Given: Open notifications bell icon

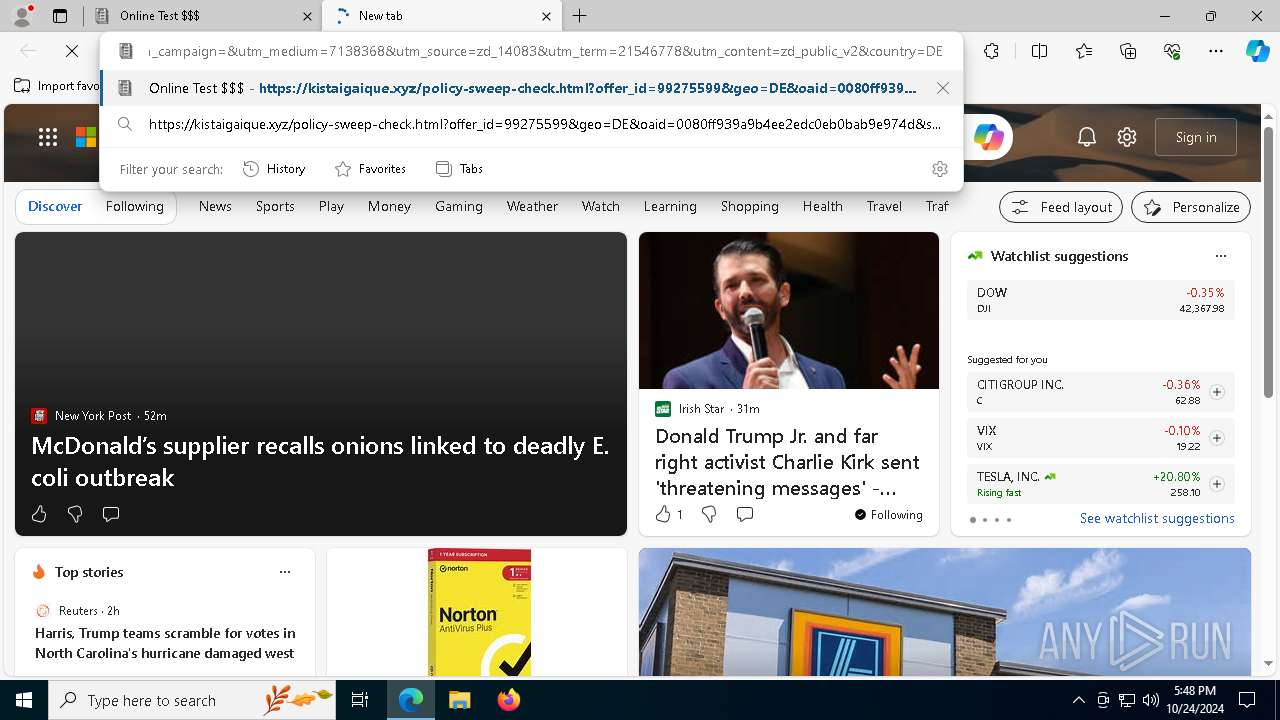Looking at the screenshot, I should (1087, 137).
